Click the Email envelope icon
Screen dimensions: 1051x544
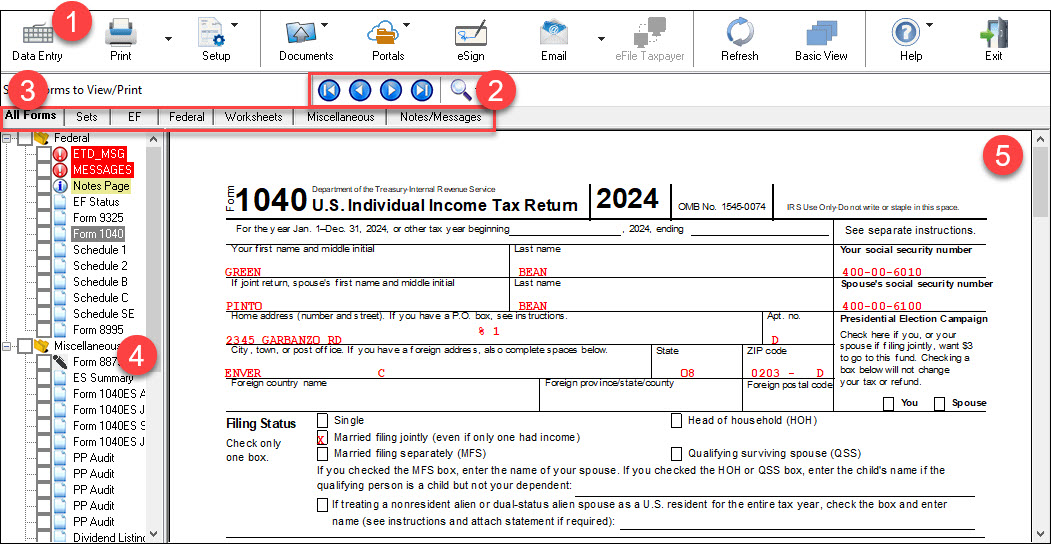pos(554,32)
